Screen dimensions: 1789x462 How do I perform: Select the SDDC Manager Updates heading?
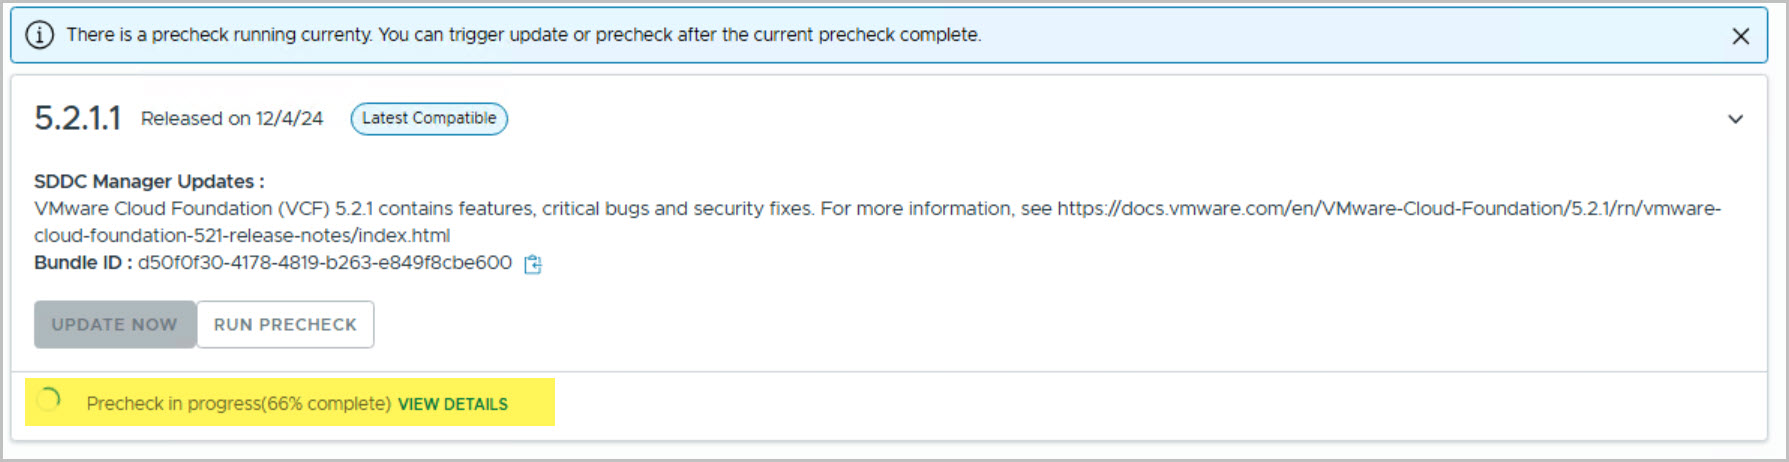tap(149, 181)
